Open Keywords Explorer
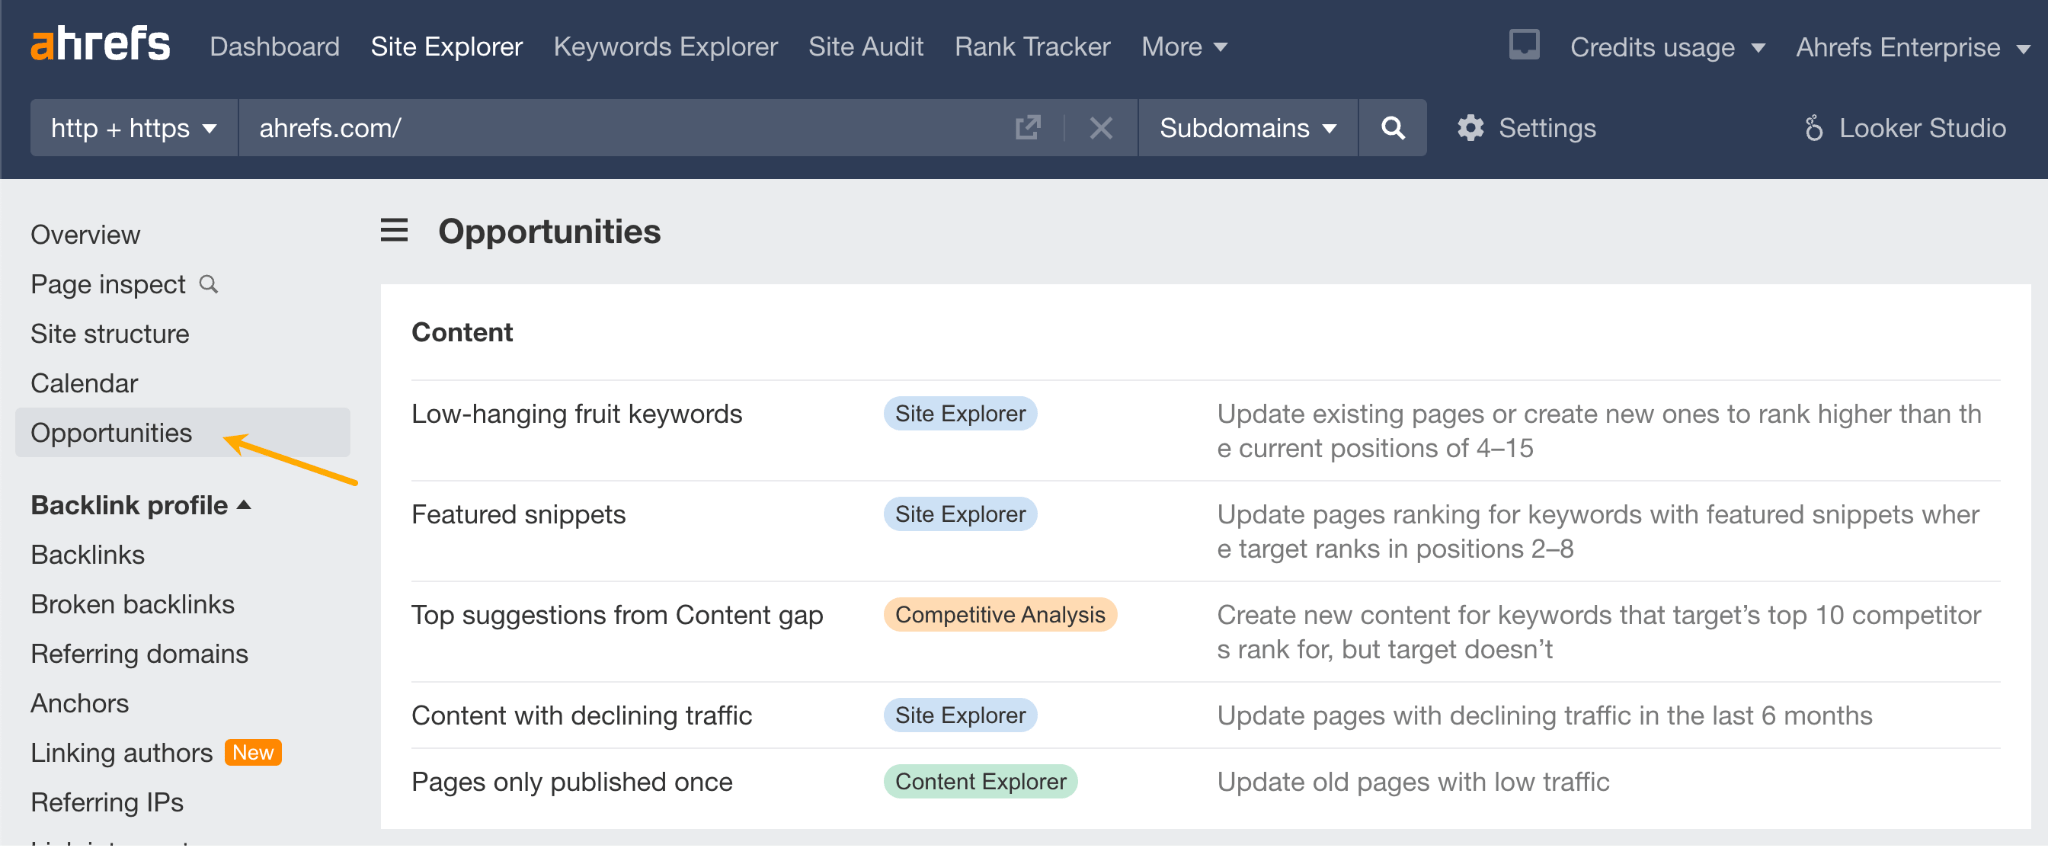This screenshot has width=2048, height=846. click(666, 47)
